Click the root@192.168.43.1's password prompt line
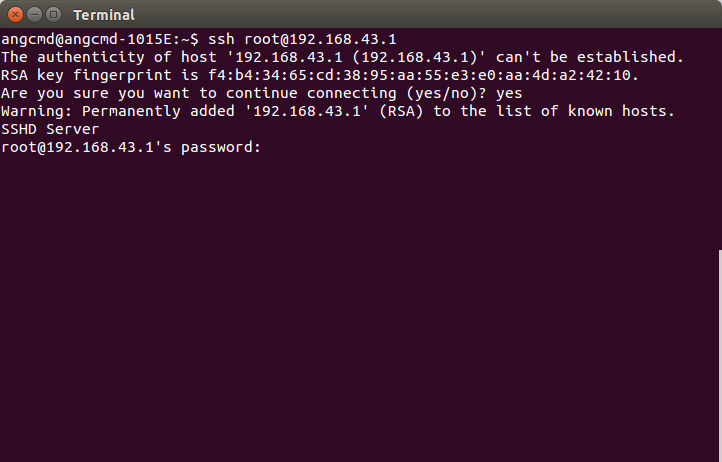The image size is (722, 462). [x=131, y=147]
